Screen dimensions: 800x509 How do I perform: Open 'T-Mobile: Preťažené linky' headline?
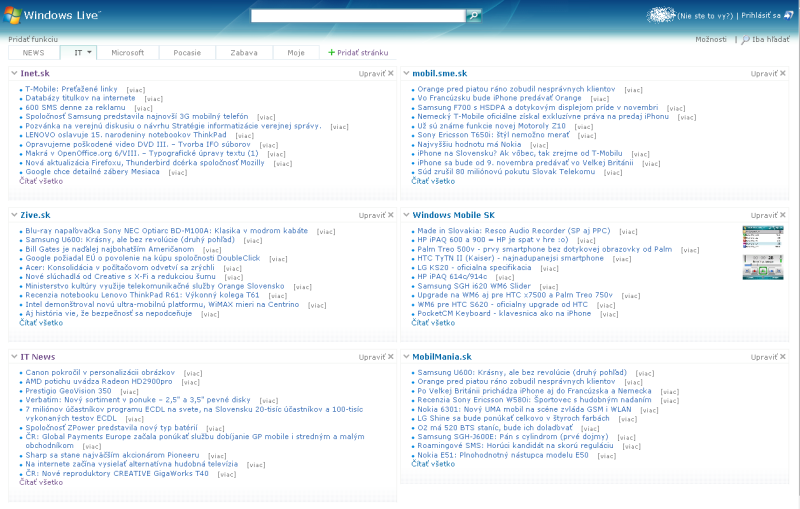(x=71, y=89)
